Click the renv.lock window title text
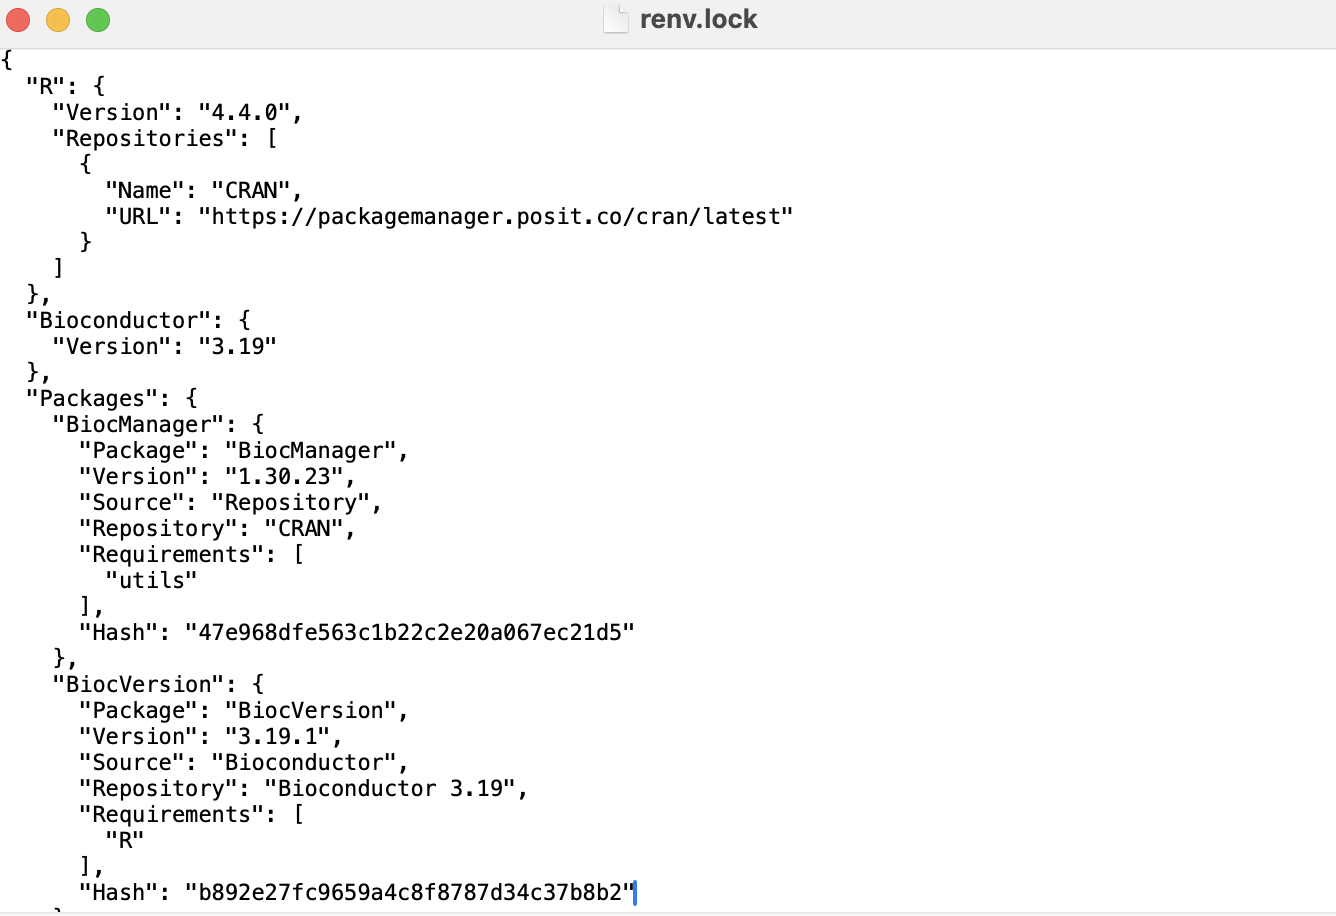1336x916 pixels. click(x=698, y=19)
